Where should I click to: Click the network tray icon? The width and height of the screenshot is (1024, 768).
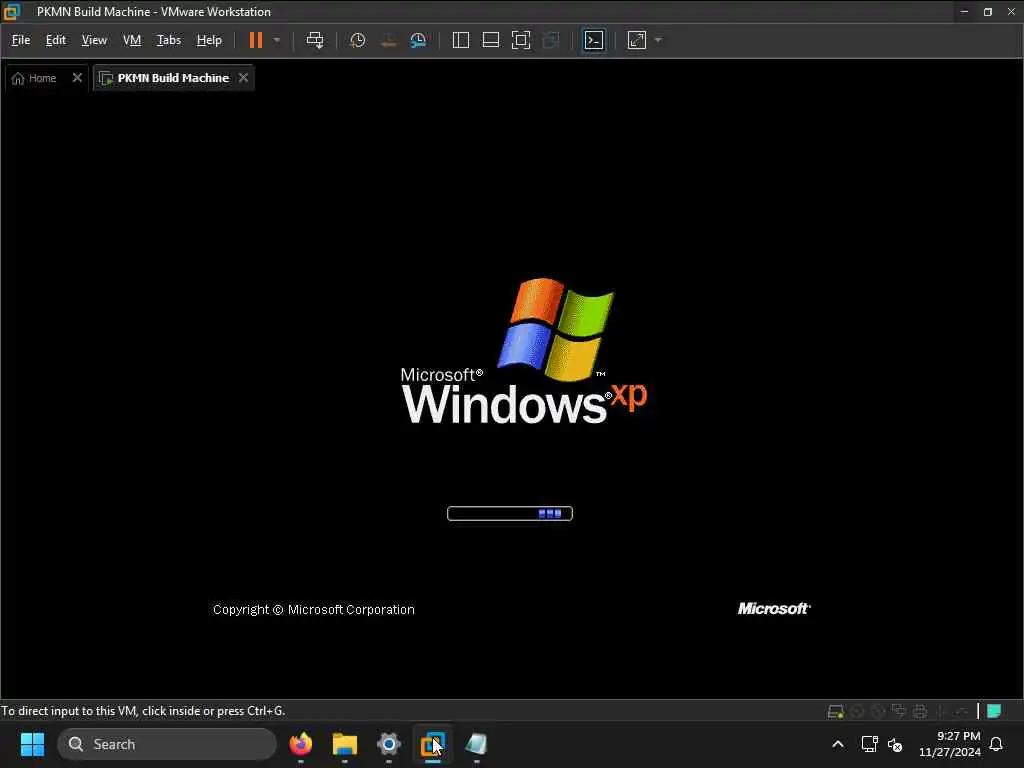(869, 744)
